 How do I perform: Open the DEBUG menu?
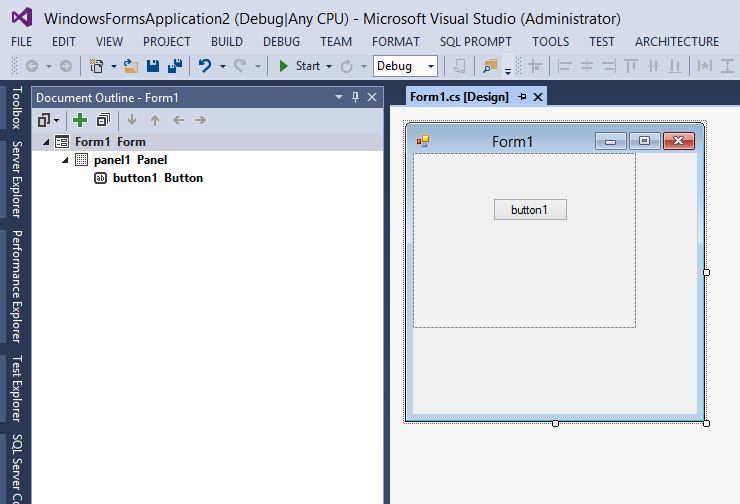281,42
